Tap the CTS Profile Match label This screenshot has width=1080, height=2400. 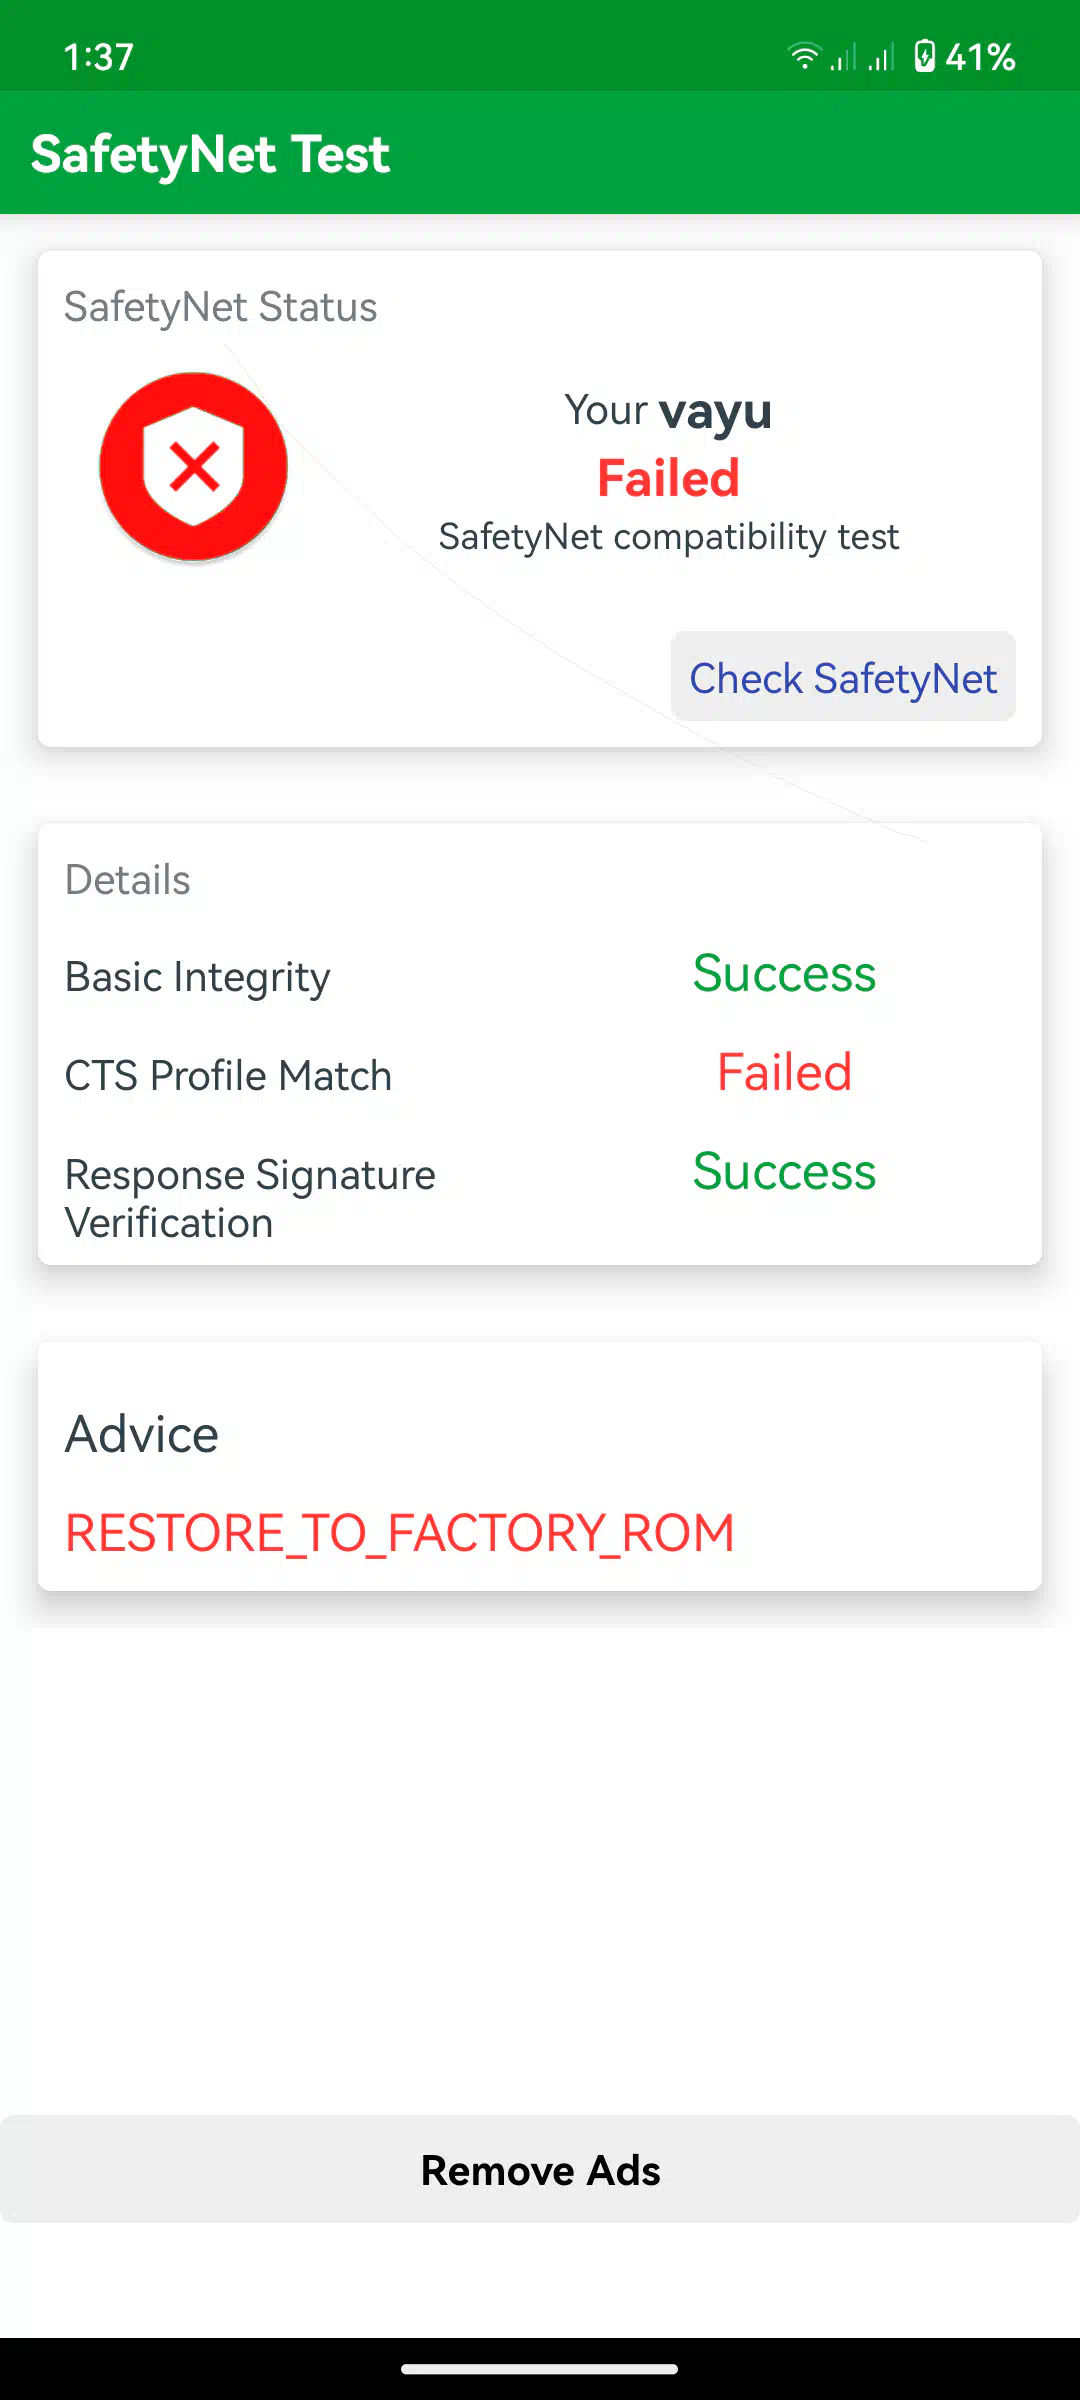click(228, 1076)
